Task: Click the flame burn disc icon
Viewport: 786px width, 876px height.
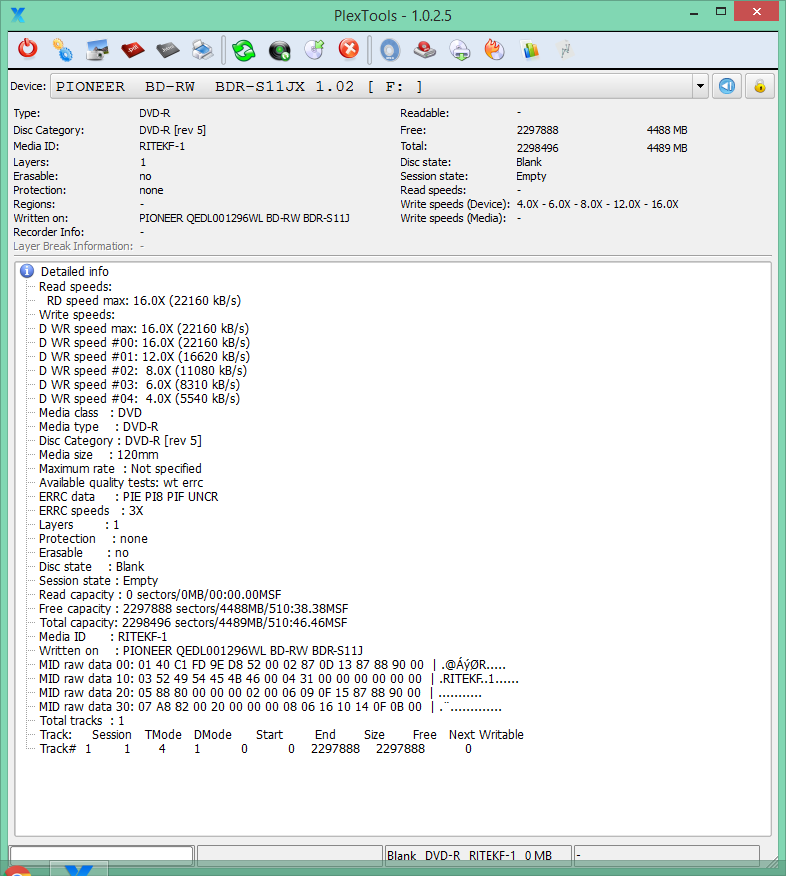Action: (x=494, y=49)
